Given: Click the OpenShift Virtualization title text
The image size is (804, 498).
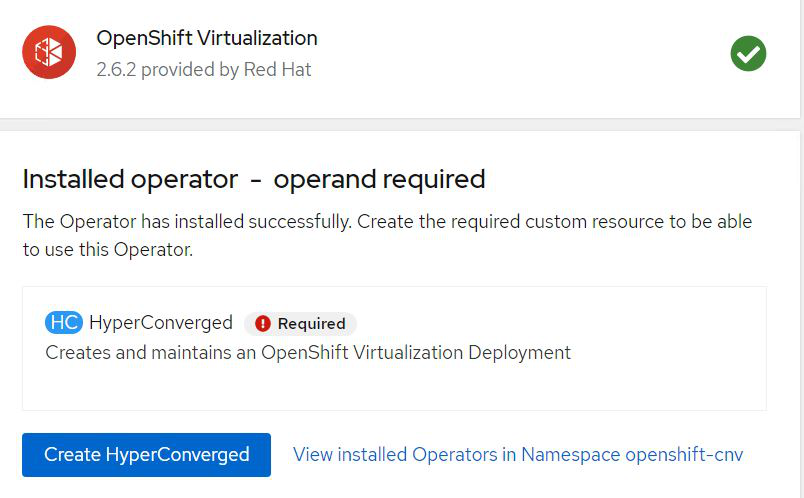Looking at the screenshot, I should 207,39.
